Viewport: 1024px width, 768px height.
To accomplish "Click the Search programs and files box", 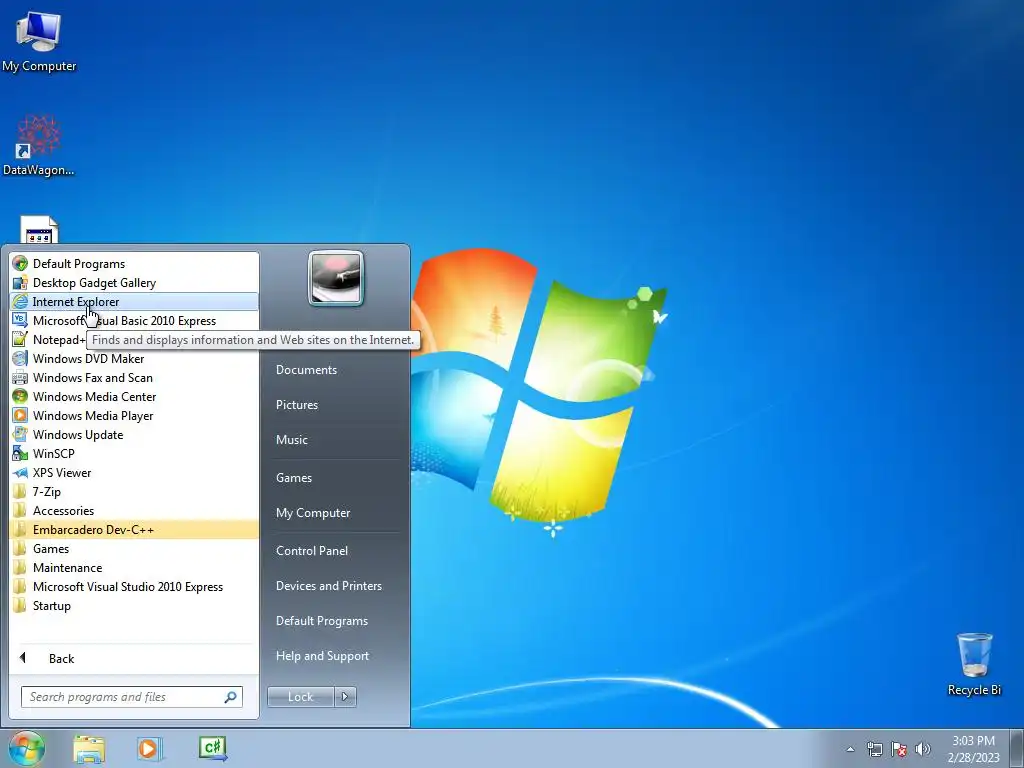I will [131, 697].
